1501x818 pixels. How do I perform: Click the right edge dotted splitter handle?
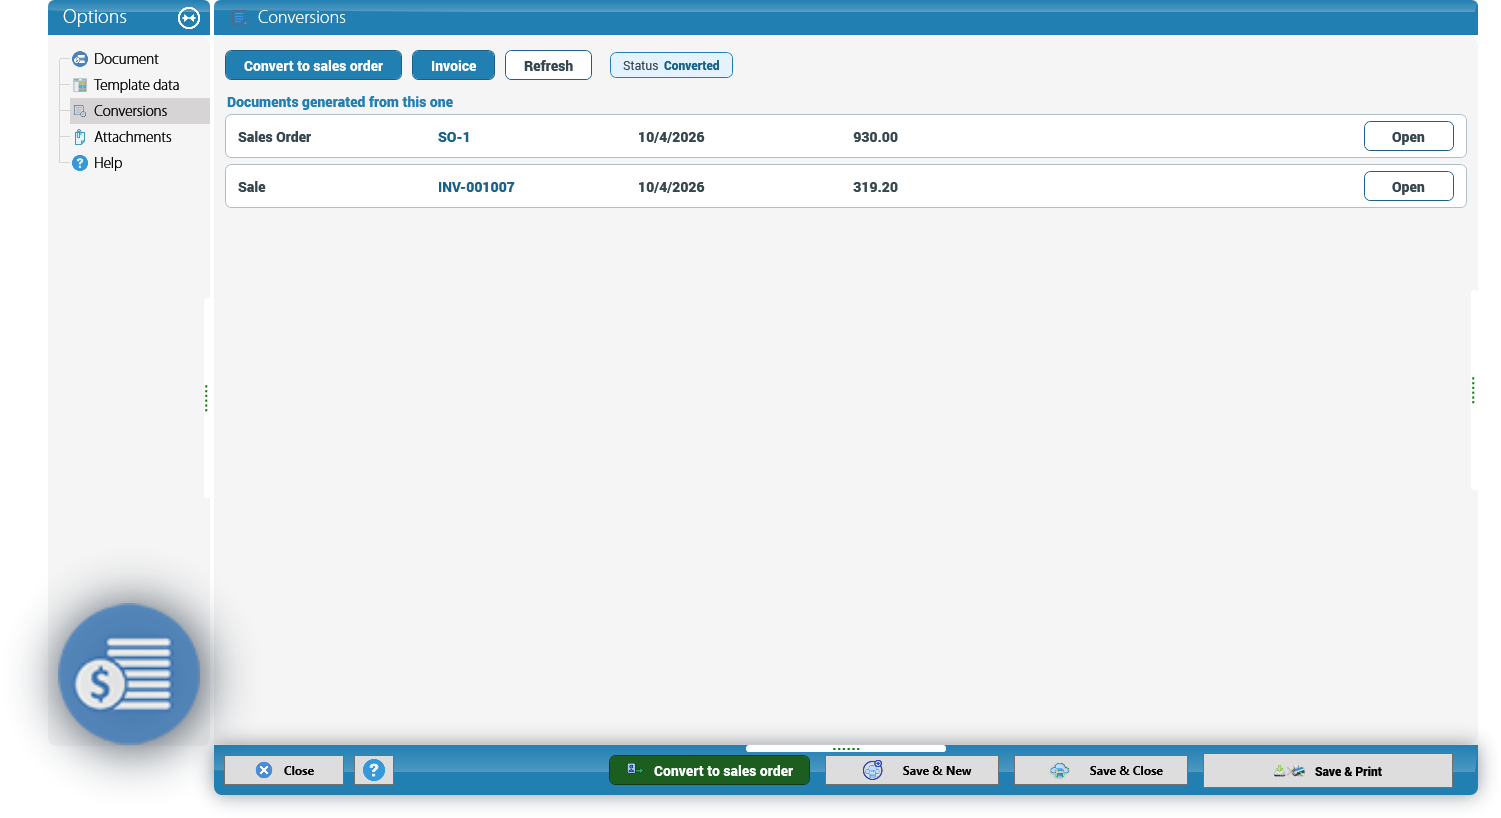(1473, 390)
